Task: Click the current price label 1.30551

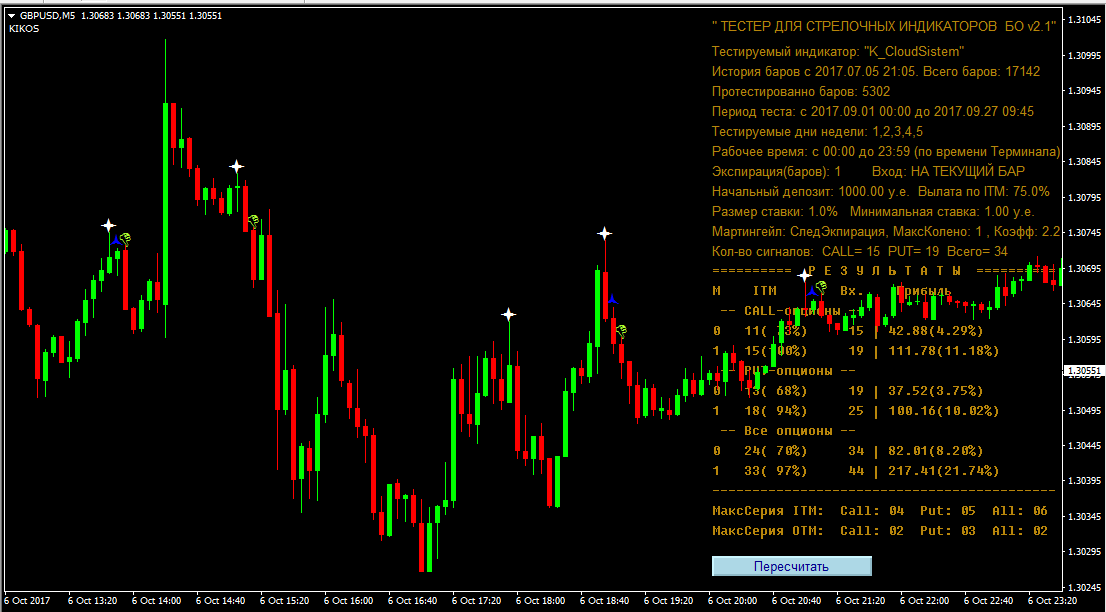Action: tap(1084, 370)
